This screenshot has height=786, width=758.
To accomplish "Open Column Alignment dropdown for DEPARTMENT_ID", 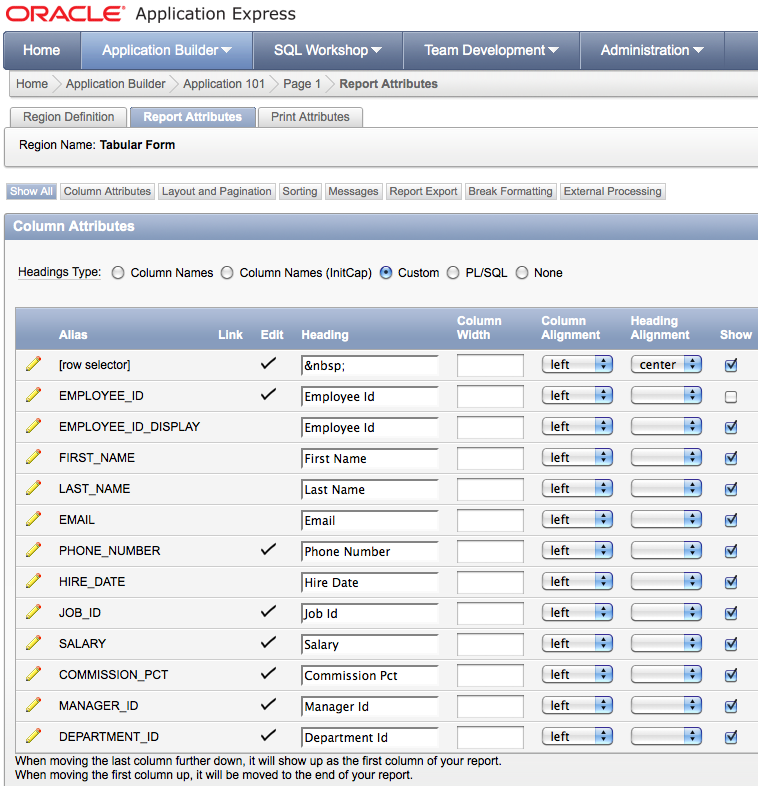I will tap(577, 737).
